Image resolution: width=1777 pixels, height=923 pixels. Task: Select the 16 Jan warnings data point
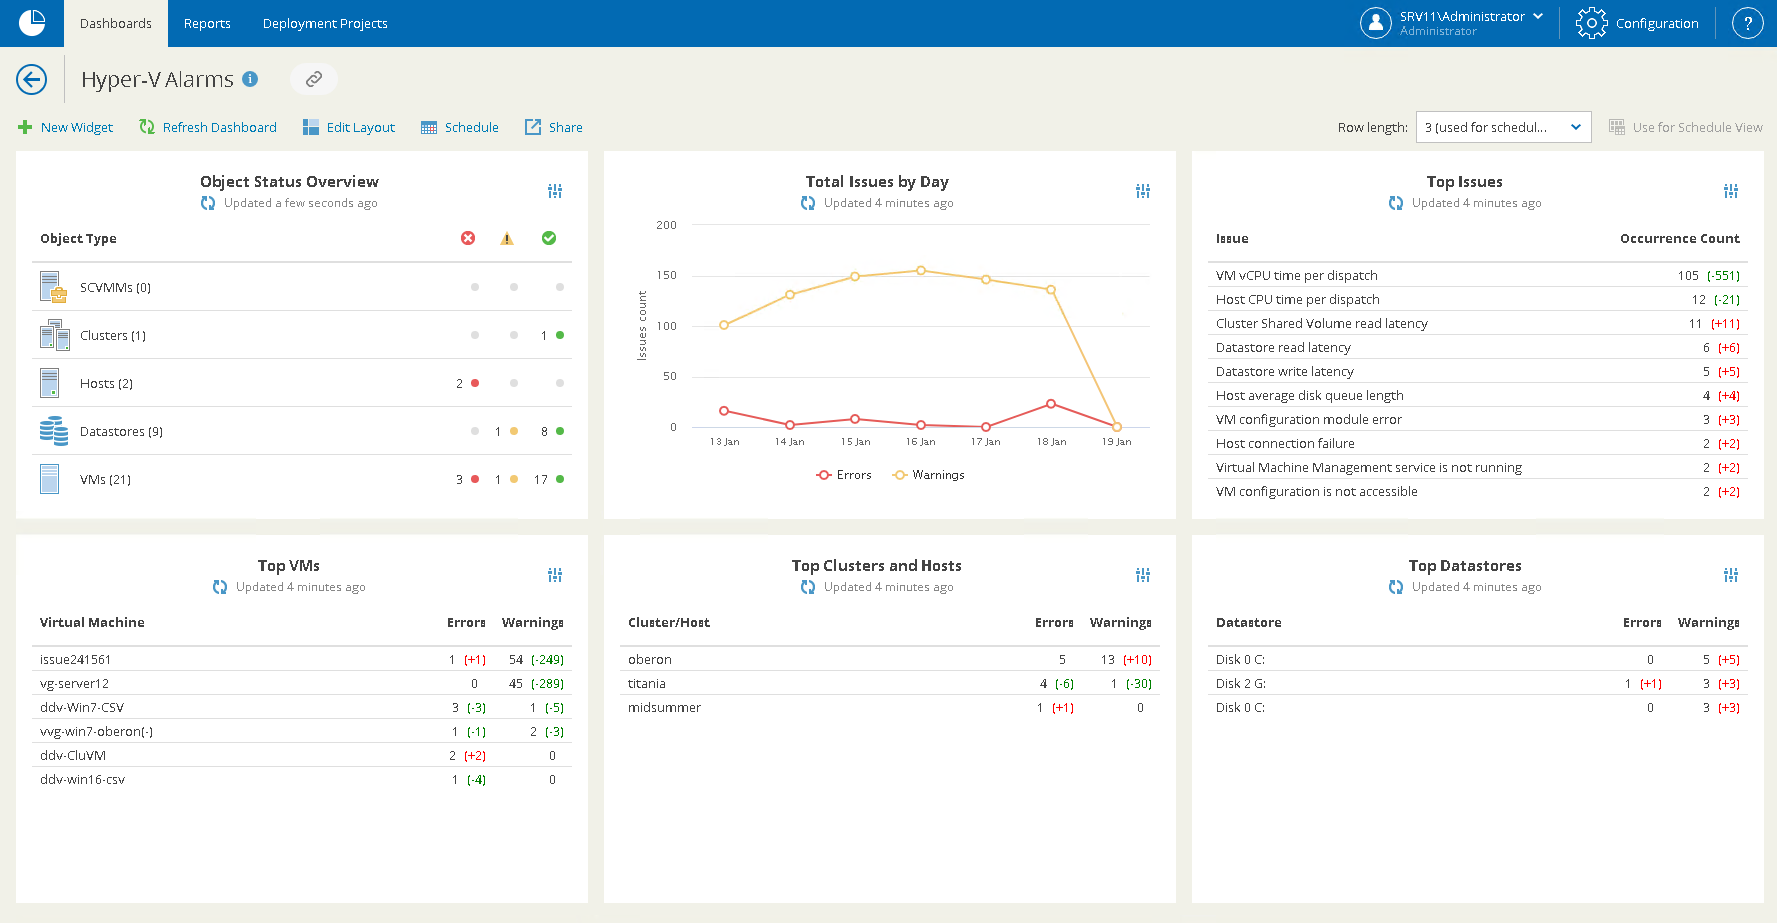921,271
